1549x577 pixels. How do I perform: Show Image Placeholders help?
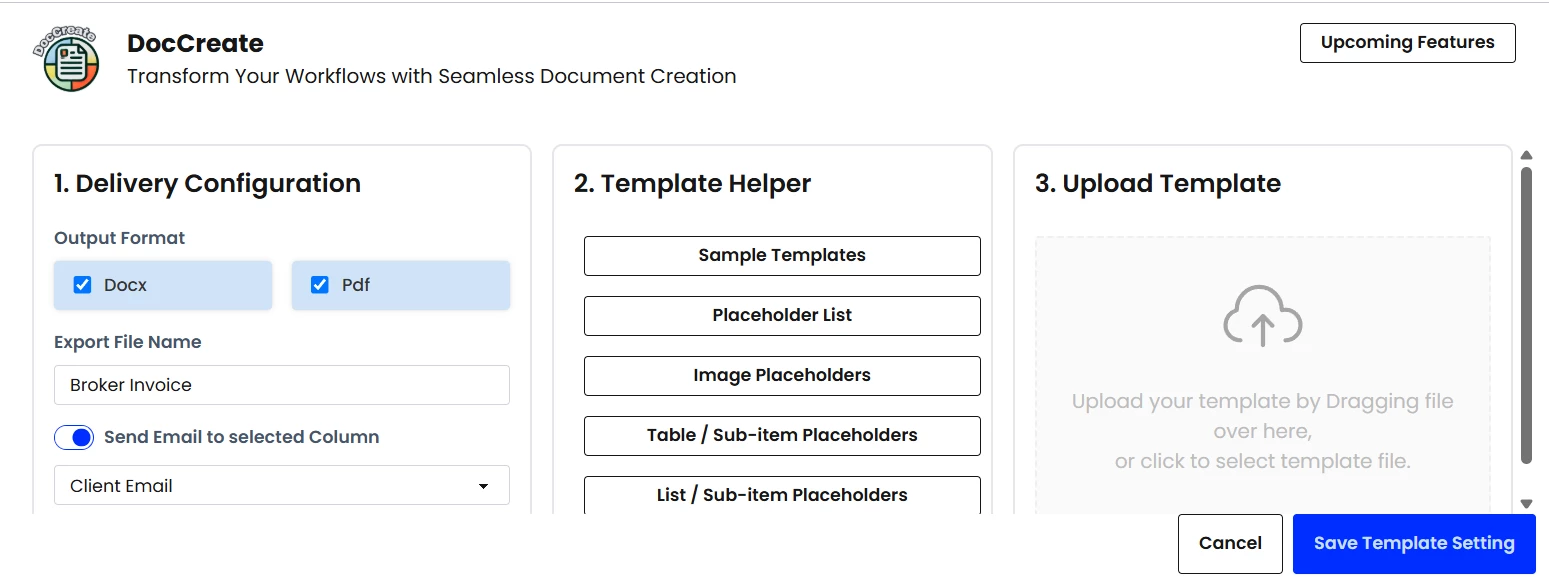coord(782,375)
